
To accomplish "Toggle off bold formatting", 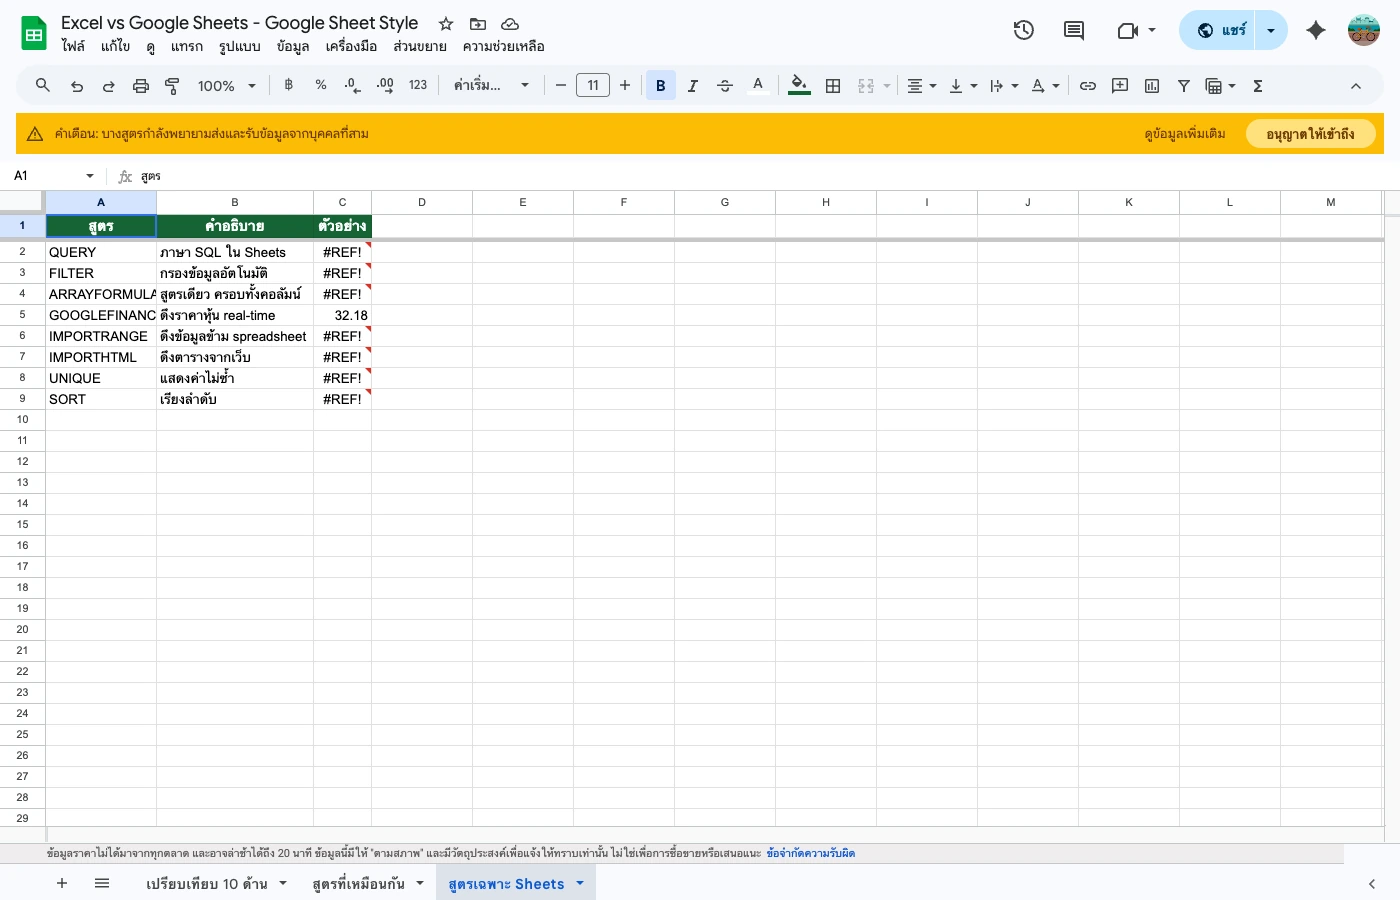I will tap(660, 86).
